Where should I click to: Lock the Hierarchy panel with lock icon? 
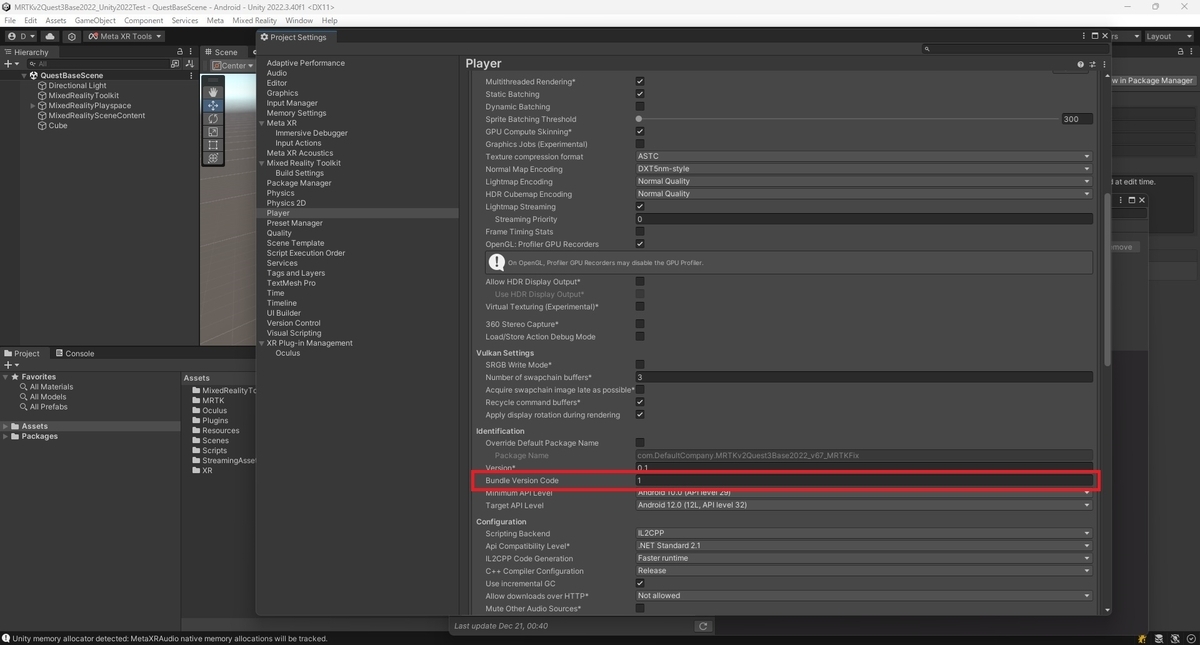(180, 52)
